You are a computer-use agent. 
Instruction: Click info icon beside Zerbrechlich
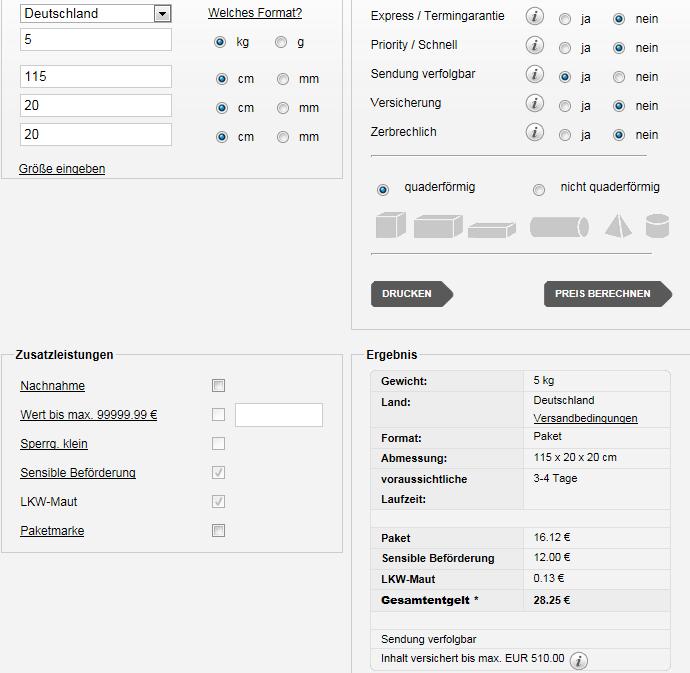[535, 132]
